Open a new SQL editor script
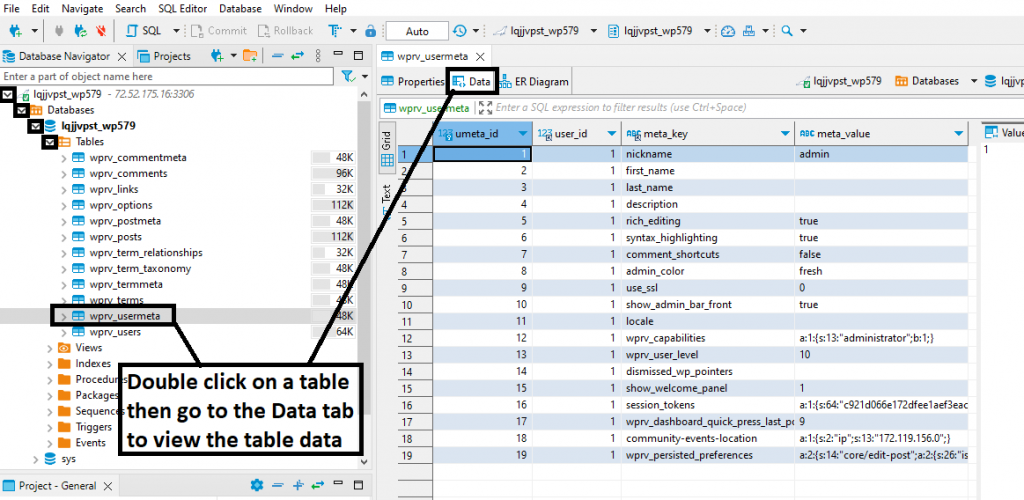This screenshot has width=1024, height=500. pos(146,31)
